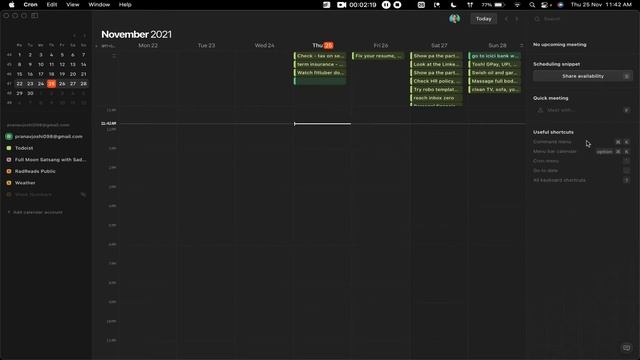Select day 15 in the mini calendar
The height and width of the screenshot is (360, 640).
coord(19,74)
